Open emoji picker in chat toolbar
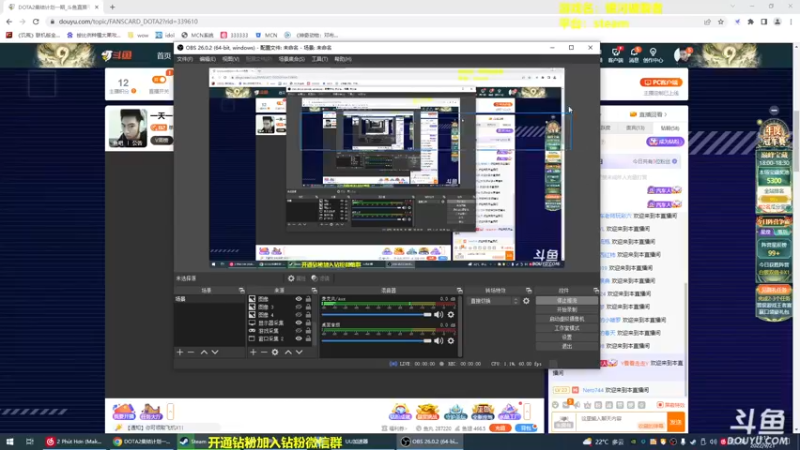 [x=555, y=405]
